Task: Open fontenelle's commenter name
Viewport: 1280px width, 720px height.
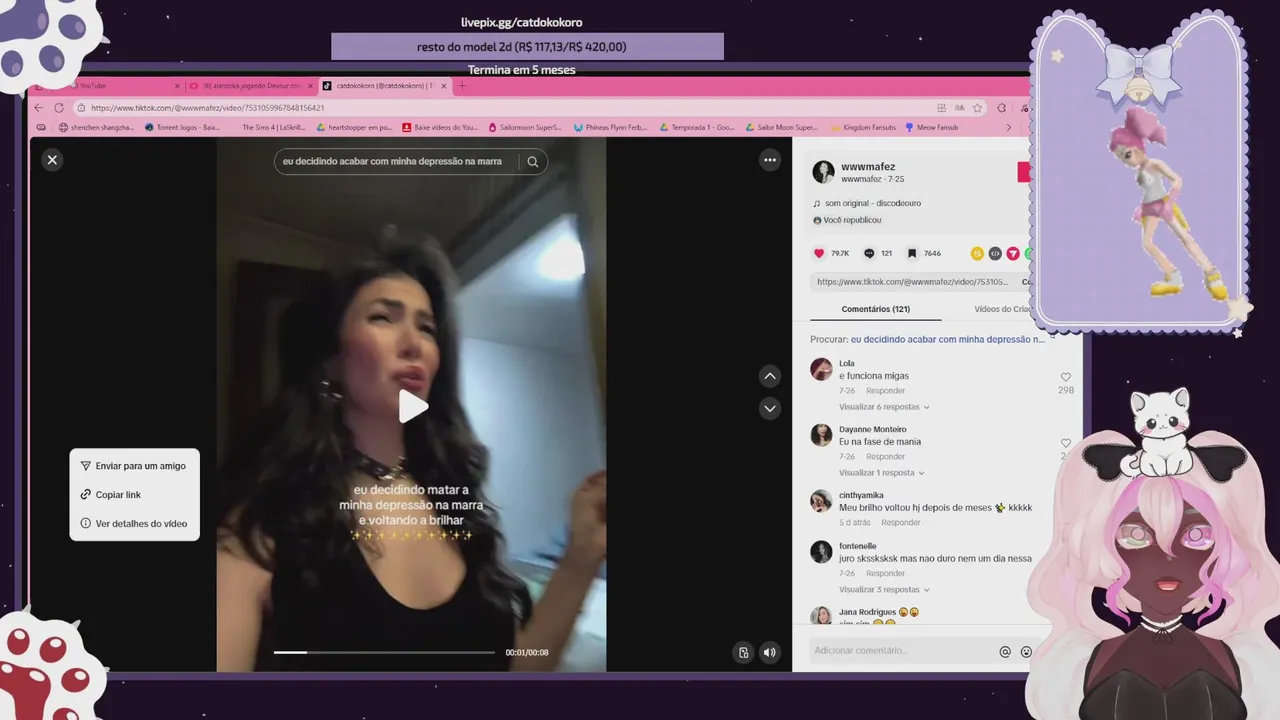Action: point(857,546)
